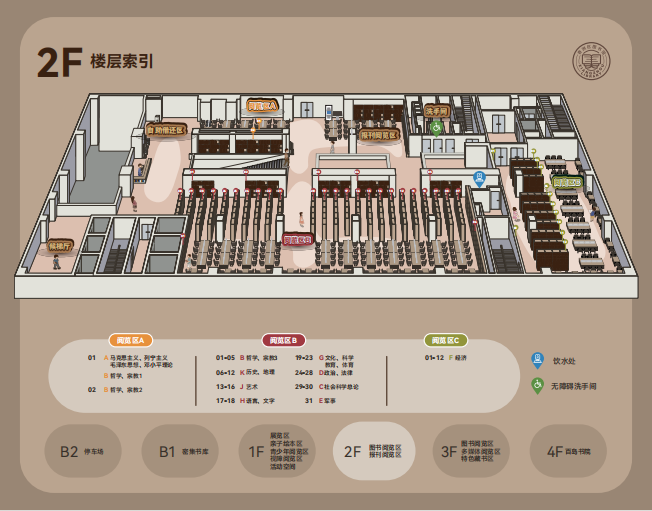This screenshot has width=652, height=511.
Task: Click the 阅览区A marker on the map
Action: [x=262, y=105]
